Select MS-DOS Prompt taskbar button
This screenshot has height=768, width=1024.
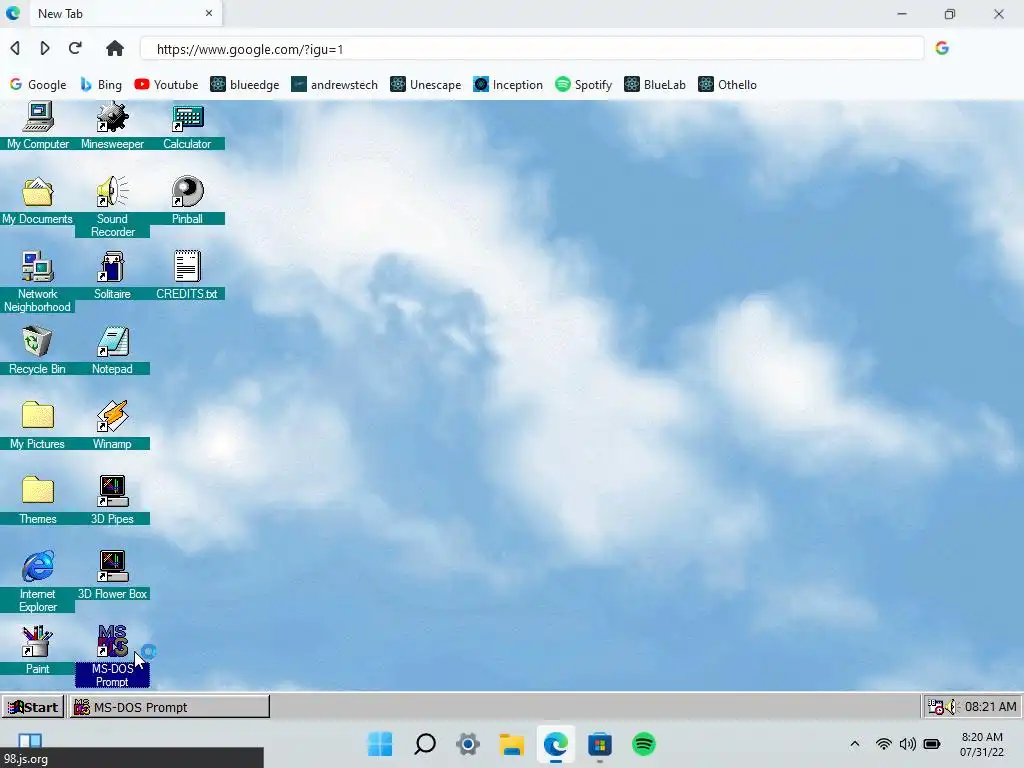170,707
